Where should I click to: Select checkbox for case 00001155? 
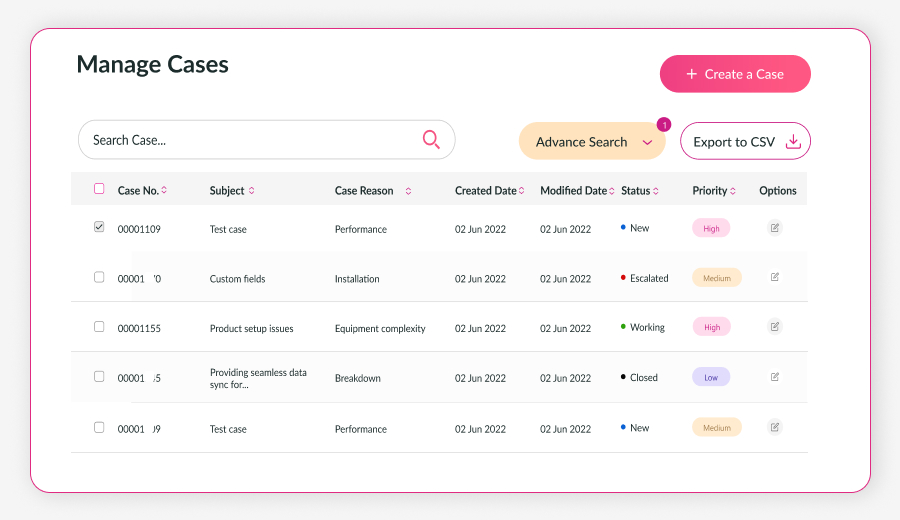[x=99, y=326]
